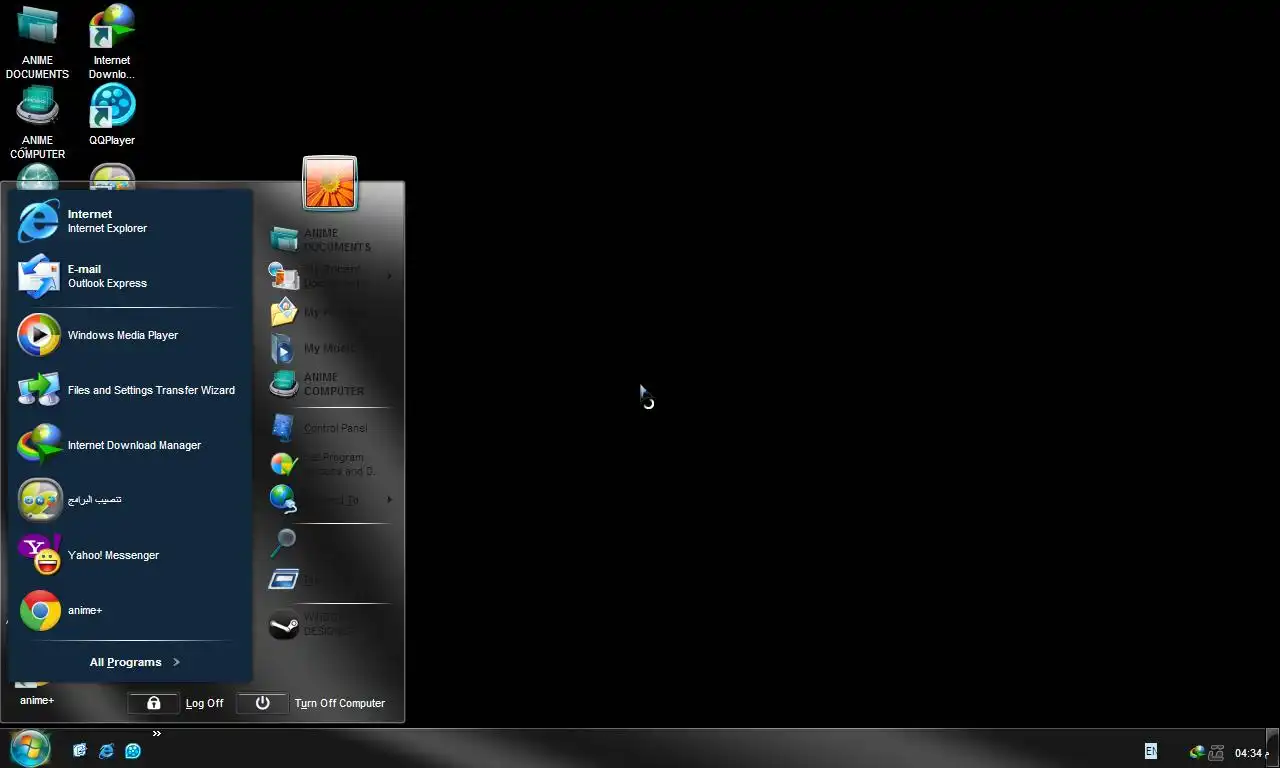The height and width of the screenshot is (768, 1280).
Task: Expand the Connect To submenu arrow
Action: 389,500
